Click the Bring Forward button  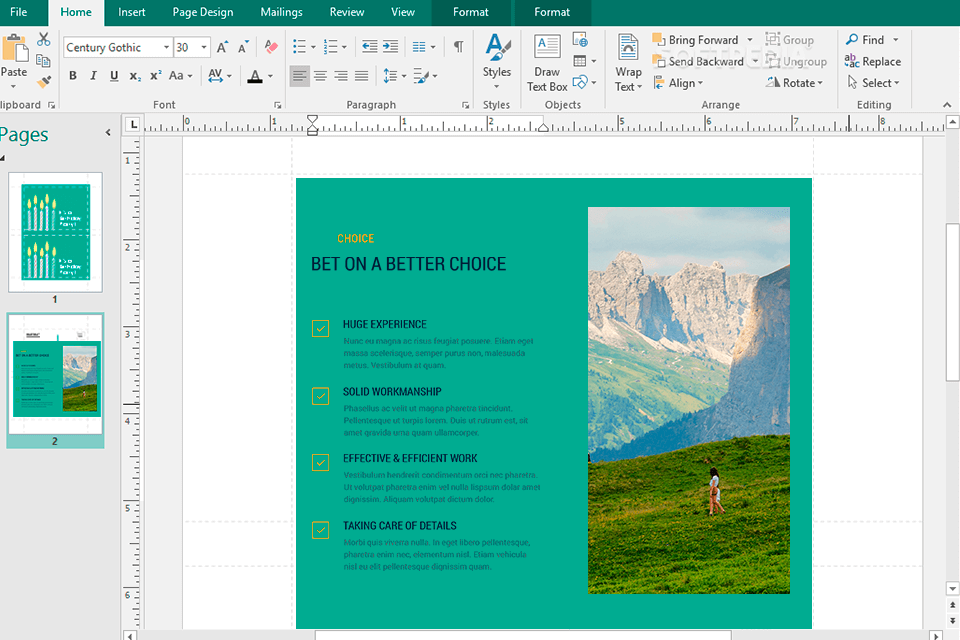click(701, 39)
